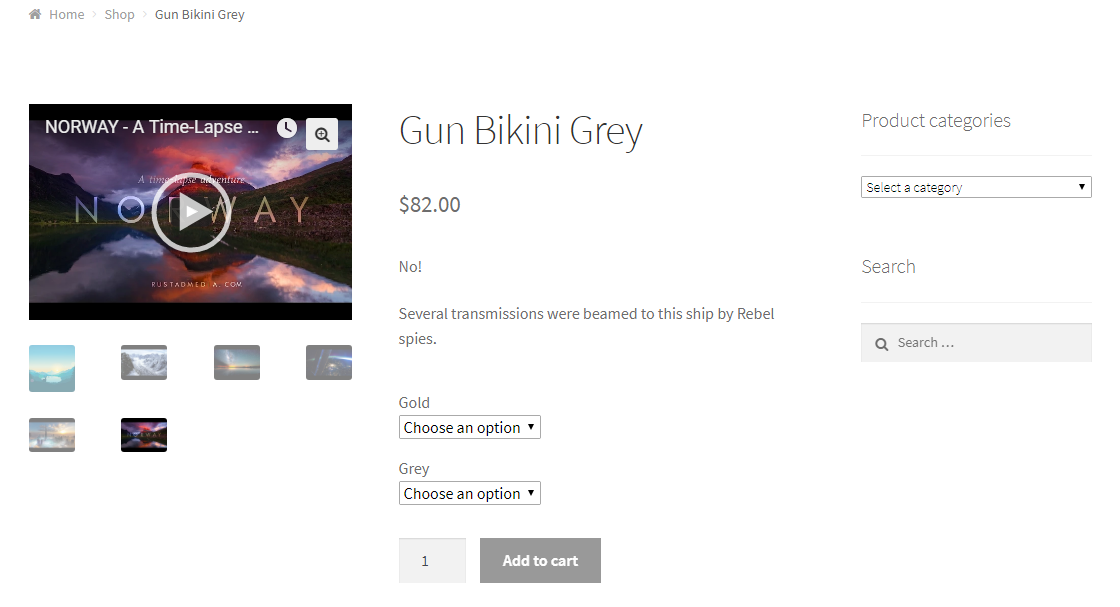Image resolution: width=1120 pixels, height=607 pixels.
Task: Click the Home icon in the breadcrumb
Action: [x=34, y=14]
